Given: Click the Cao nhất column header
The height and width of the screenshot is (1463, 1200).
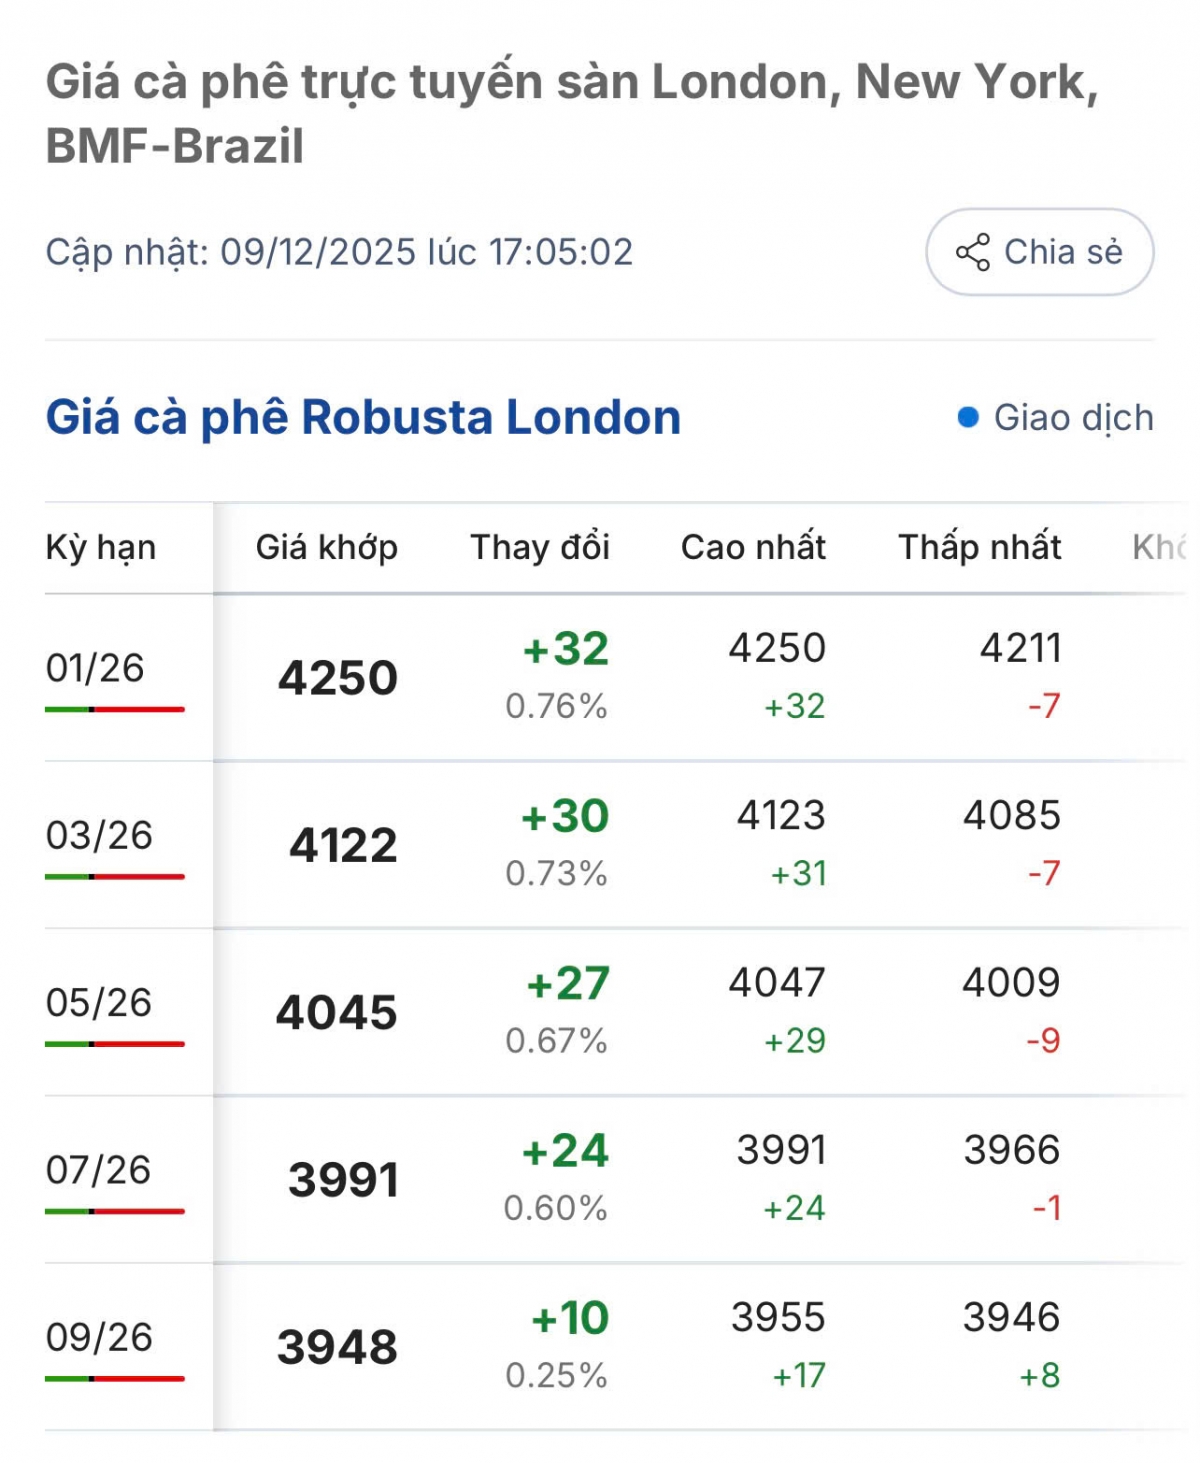Looking at the screenshot, I should point(753,547).
